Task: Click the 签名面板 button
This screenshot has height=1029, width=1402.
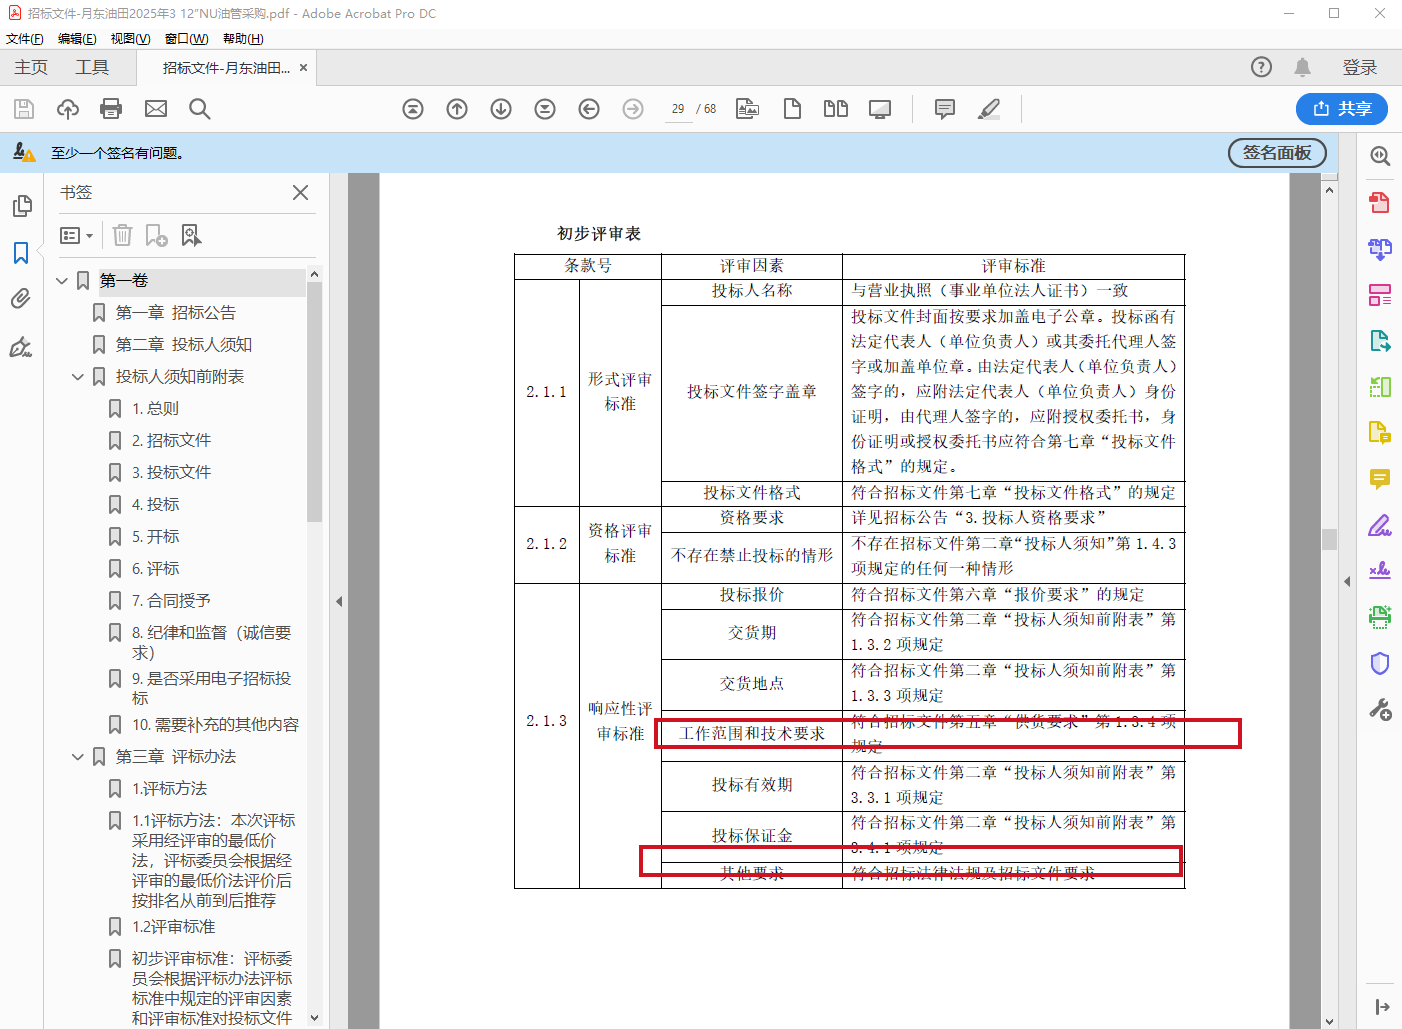Action: (x=1277, y=153)
